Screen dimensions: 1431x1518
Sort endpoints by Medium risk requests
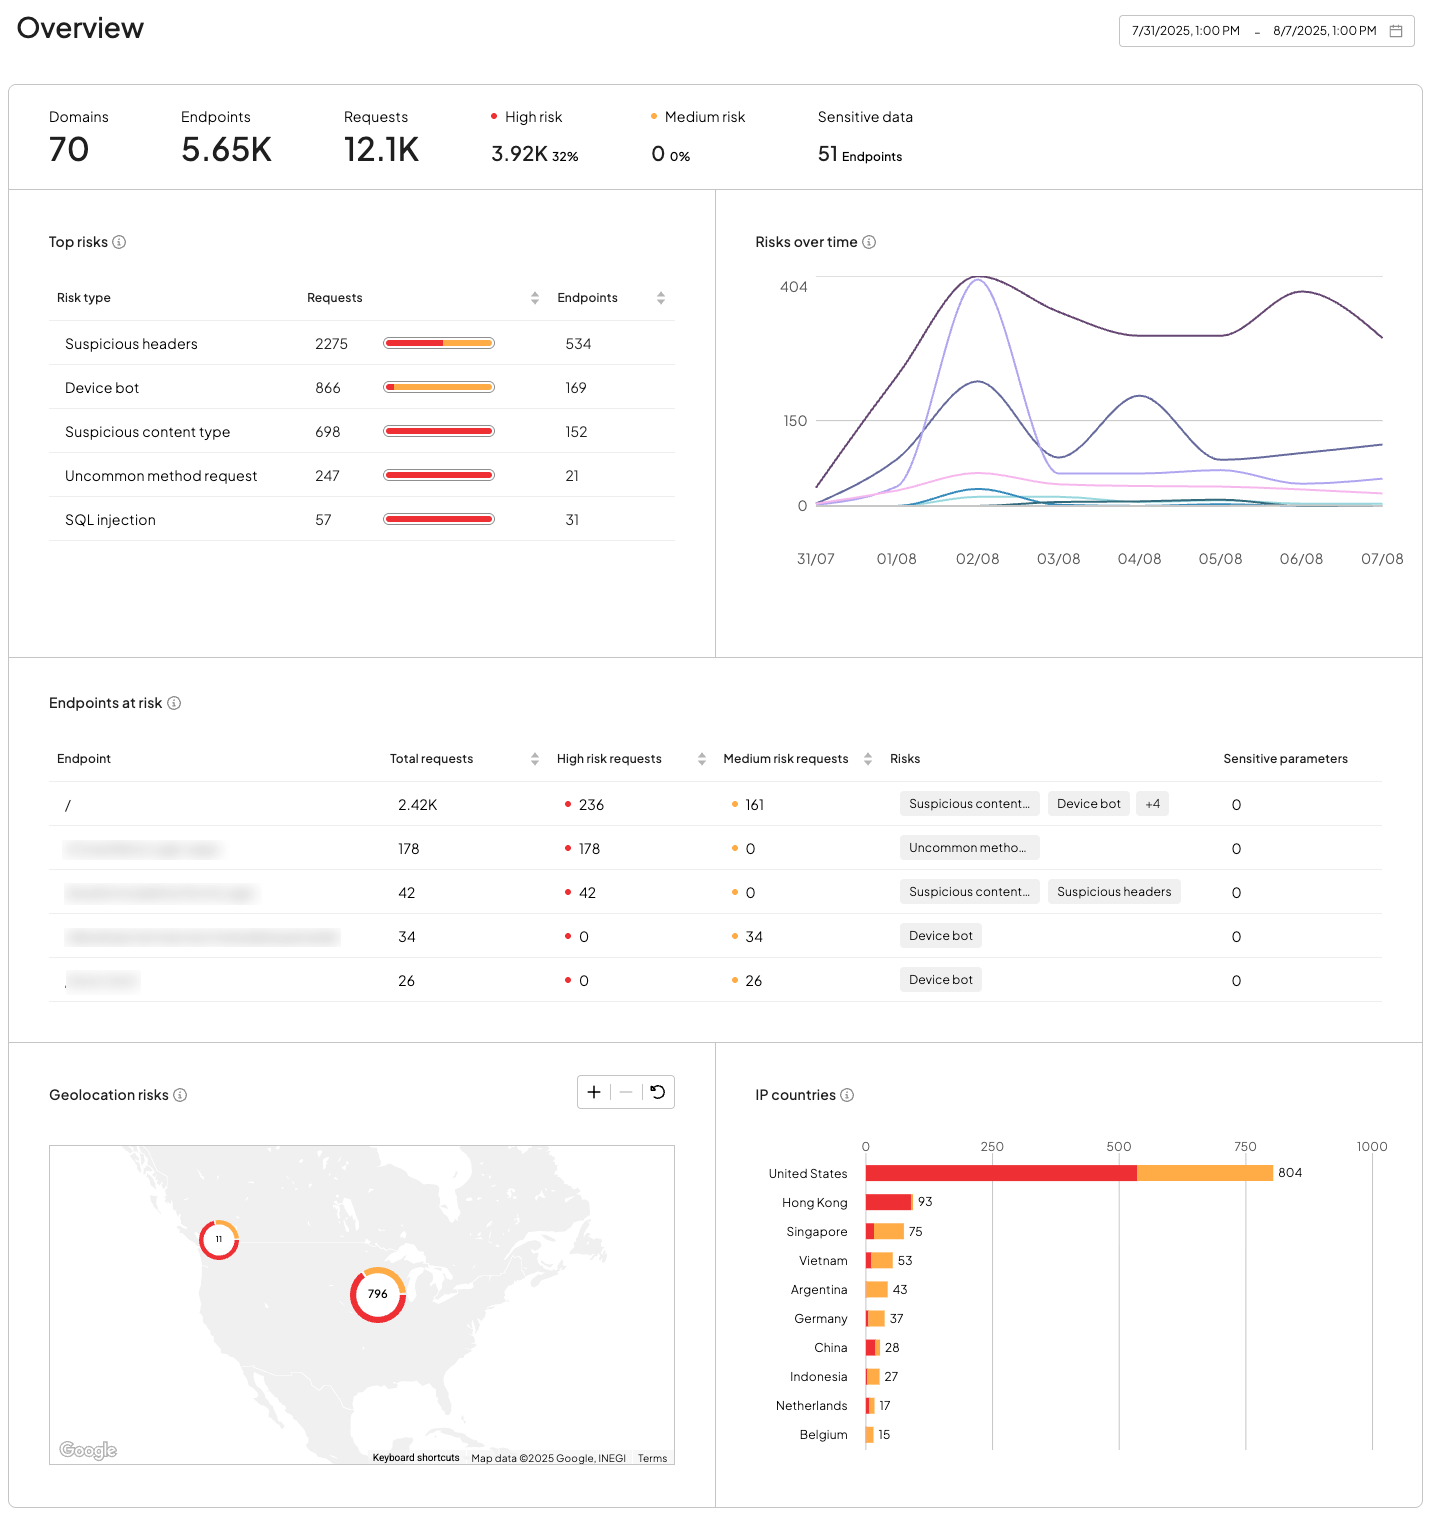pyautogui.click(x=868, y=759)
